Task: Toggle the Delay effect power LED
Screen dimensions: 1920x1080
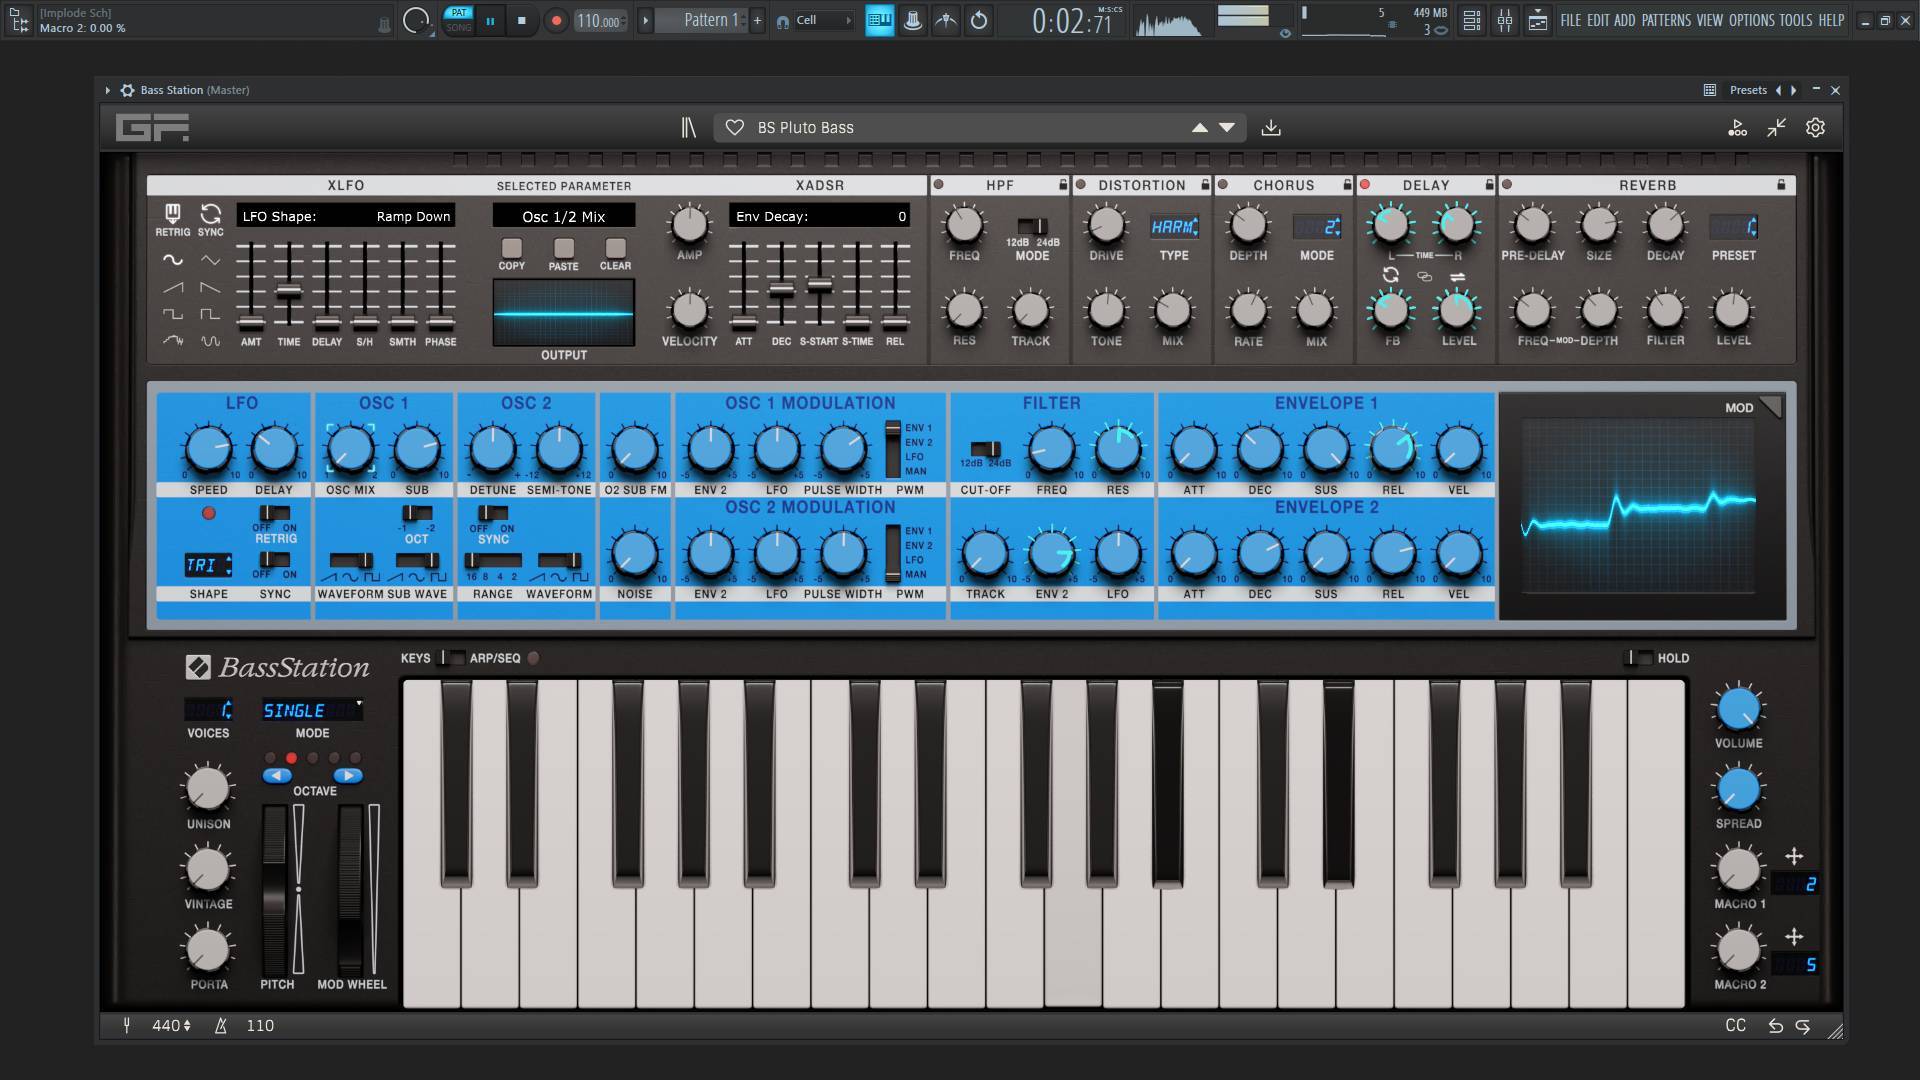Action: [x=1364, y=185]
